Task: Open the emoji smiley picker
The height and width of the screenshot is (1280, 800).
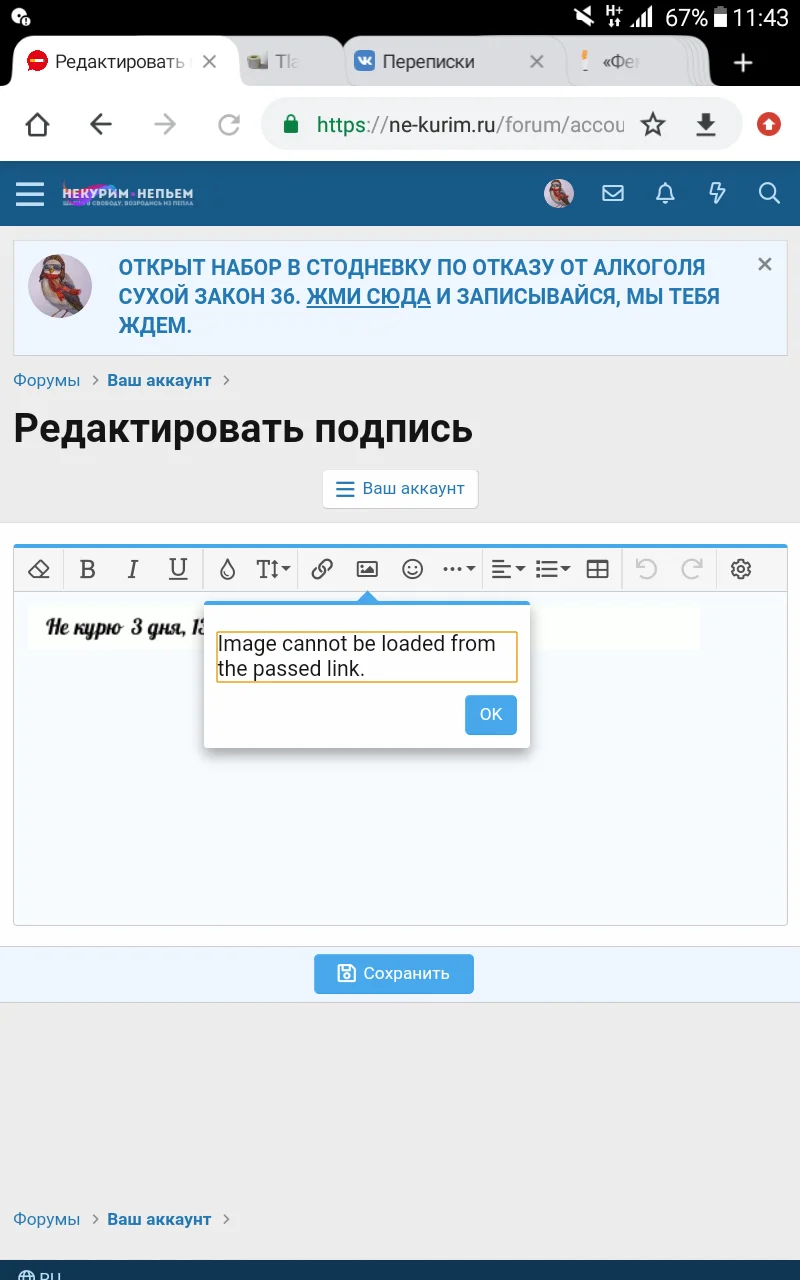Action: (x=412, y=568)
